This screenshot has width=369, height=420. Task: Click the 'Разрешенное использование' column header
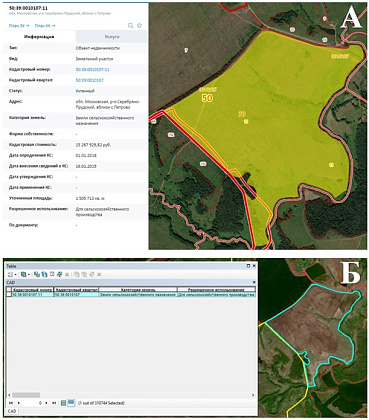[x=216, y=290]
